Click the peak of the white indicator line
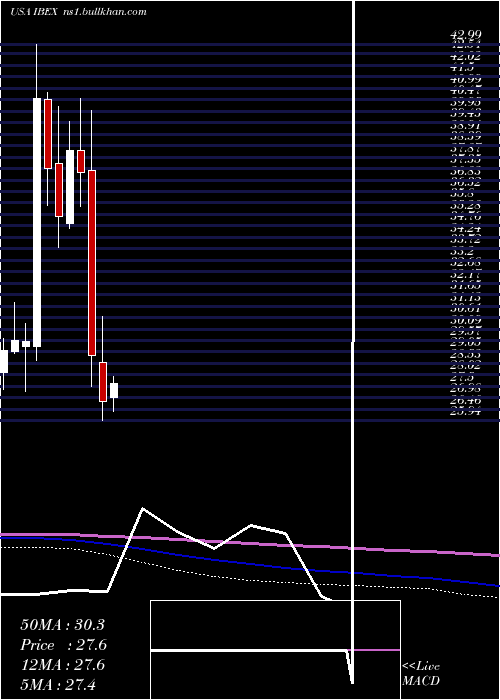This screenshot has height=700, width=500. (x=142, y=508)
